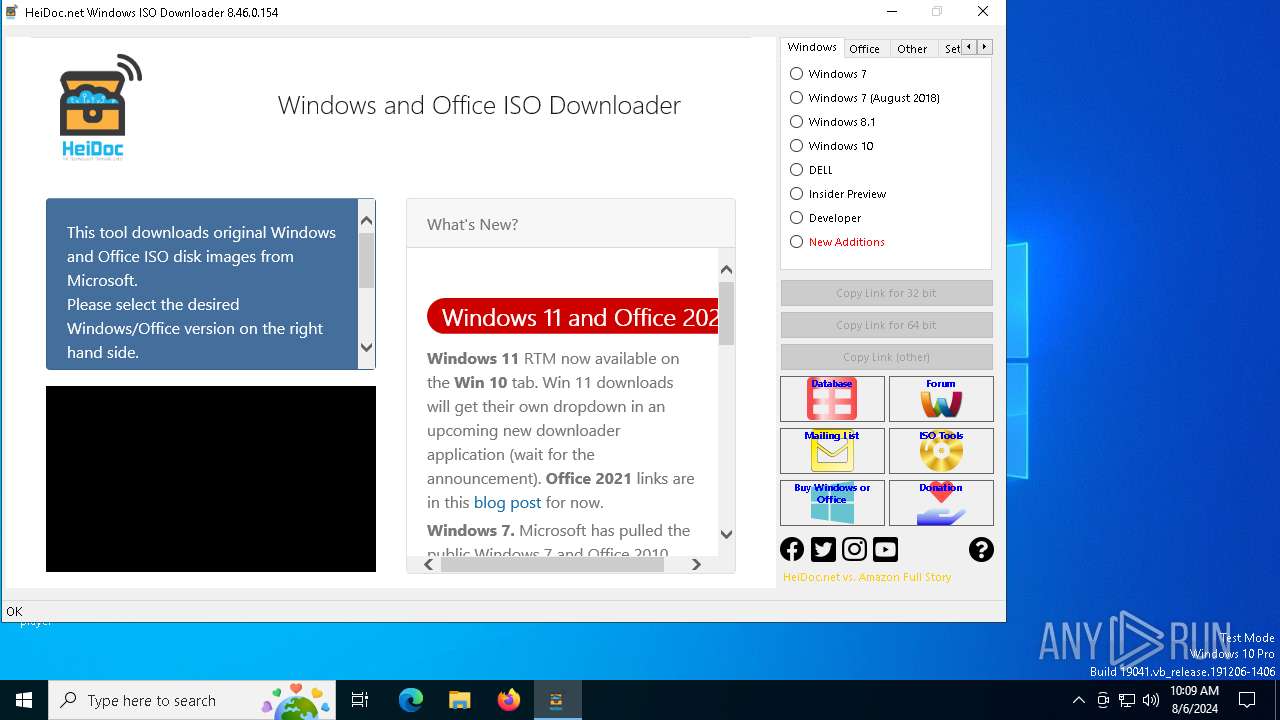Select the Insider Preview radio option
1280x720 pixels.
838,194
